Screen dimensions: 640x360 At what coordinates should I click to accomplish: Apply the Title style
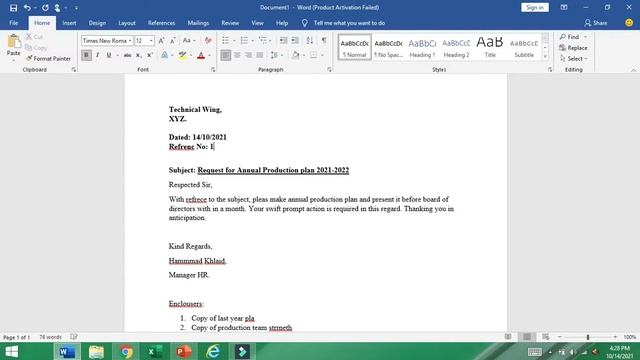pyautogui.click(x=490, y=47)
